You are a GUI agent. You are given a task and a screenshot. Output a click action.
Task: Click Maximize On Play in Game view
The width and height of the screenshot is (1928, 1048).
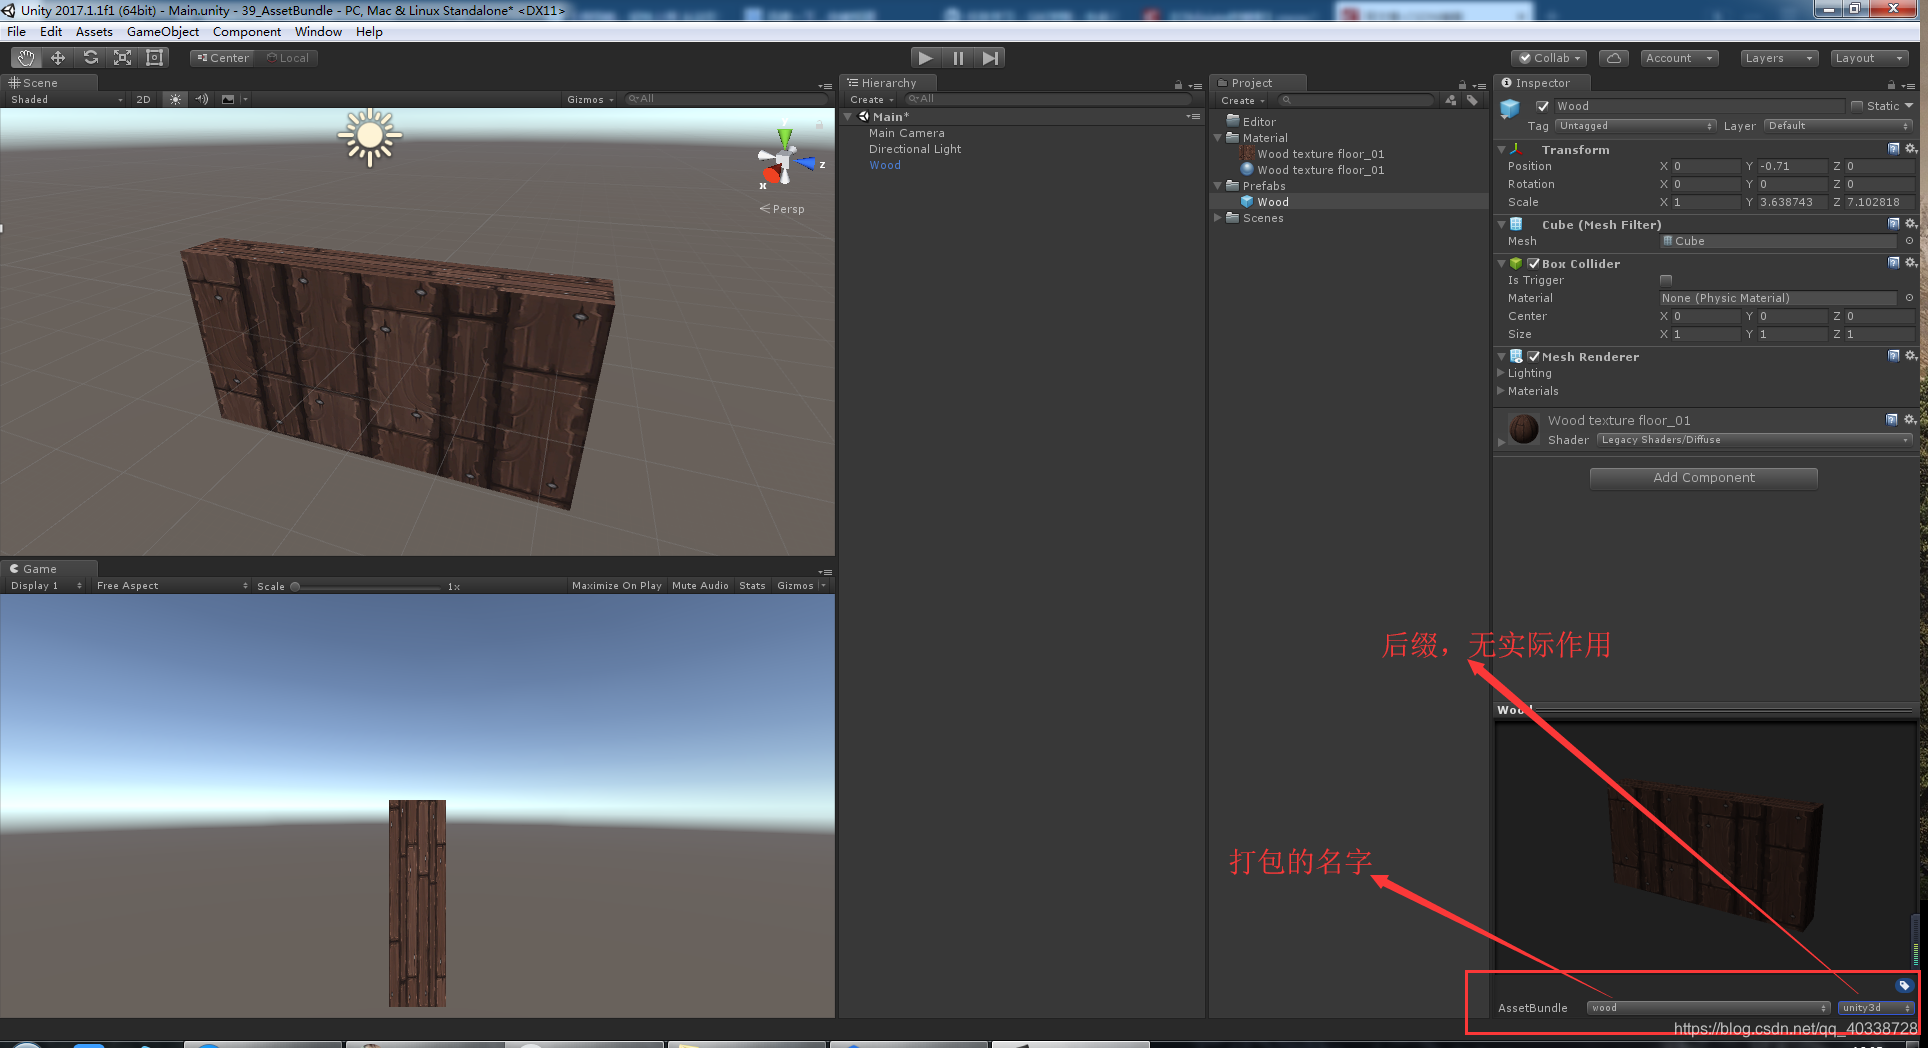pyautogui.click(x=616, y=585)
